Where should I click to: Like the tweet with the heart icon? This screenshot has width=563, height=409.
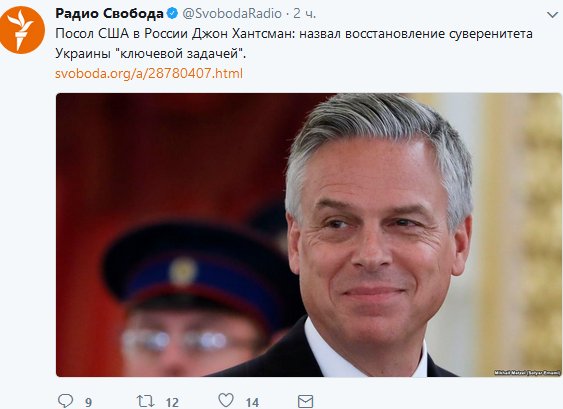pyautogui.click(x=226, y=400)
